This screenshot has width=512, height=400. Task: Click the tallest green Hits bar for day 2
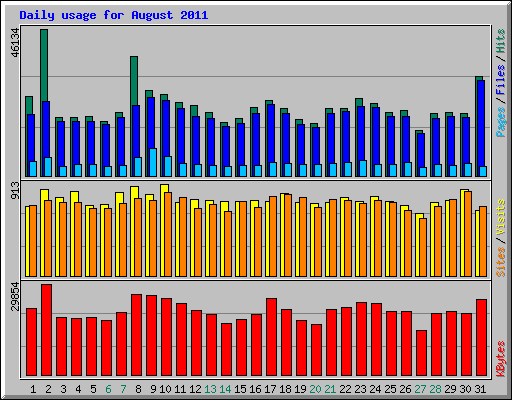point(44,65)
